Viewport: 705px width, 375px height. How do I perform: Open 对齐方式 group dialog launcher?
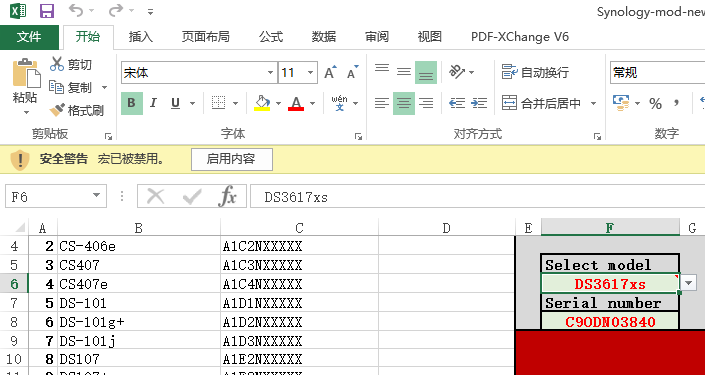(597, 136)
